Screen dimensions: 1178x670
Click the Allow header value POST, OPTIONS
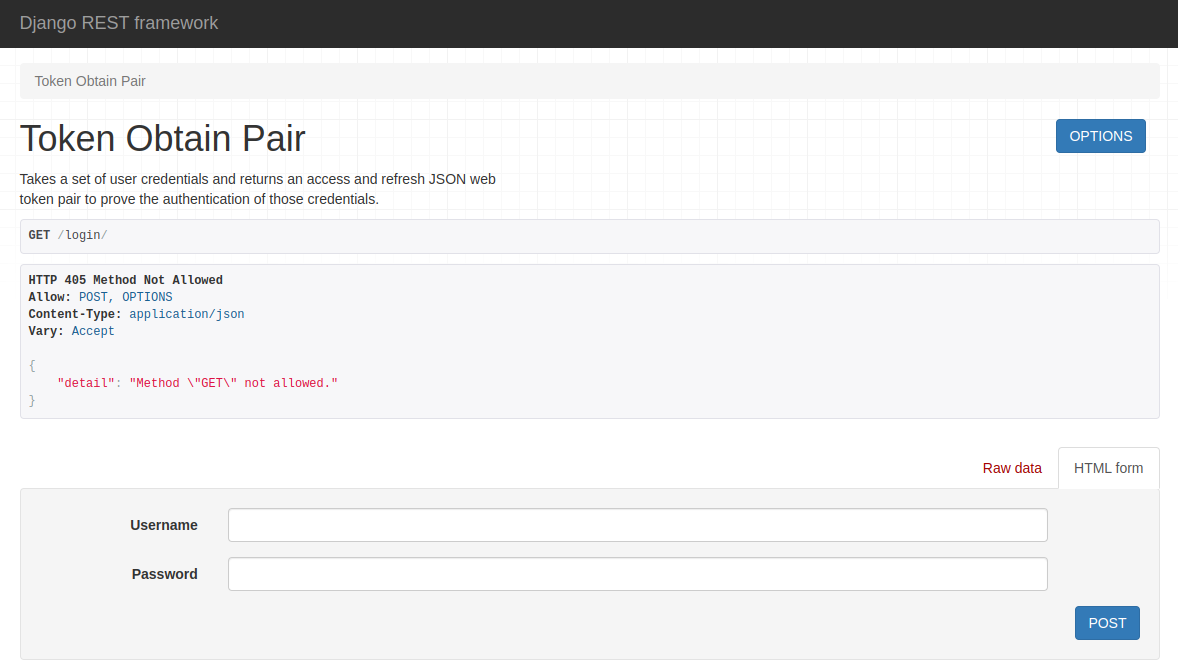(125, 297)
